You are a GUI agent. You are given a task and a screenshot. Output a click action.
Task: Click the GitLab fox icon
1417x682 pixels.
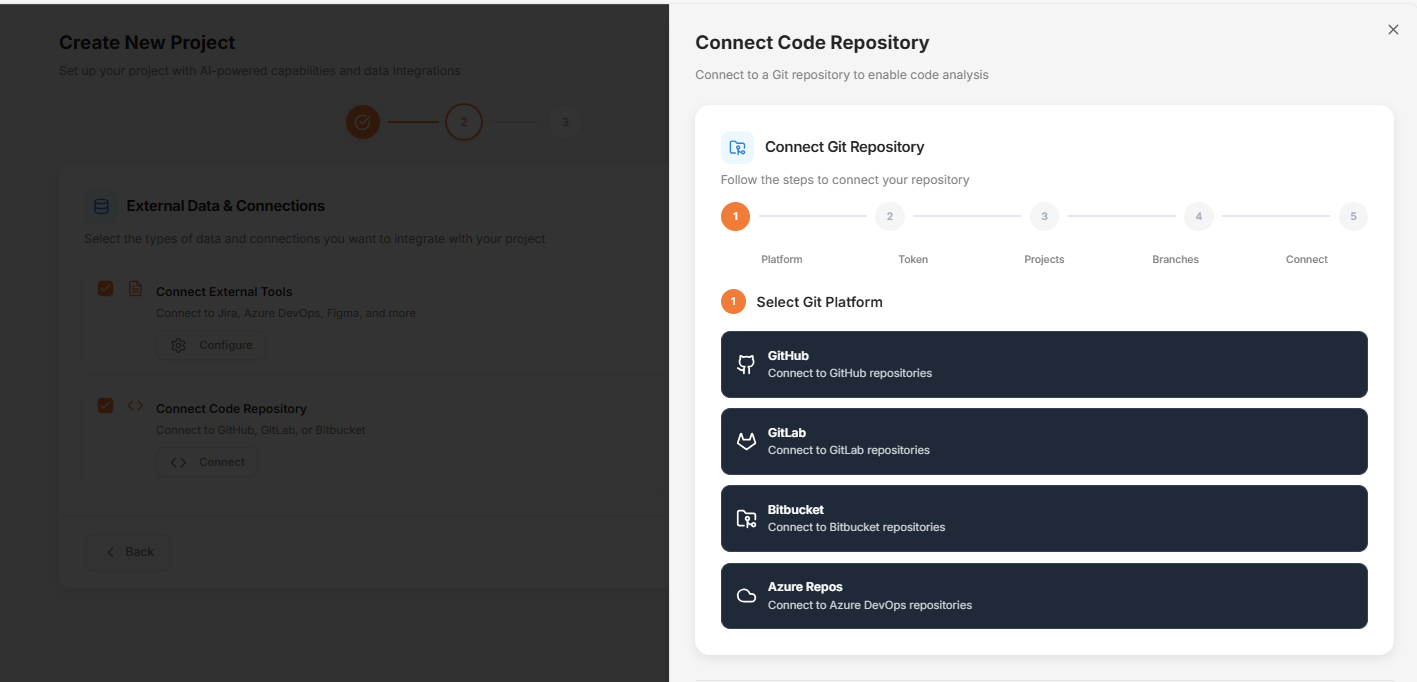746,441
